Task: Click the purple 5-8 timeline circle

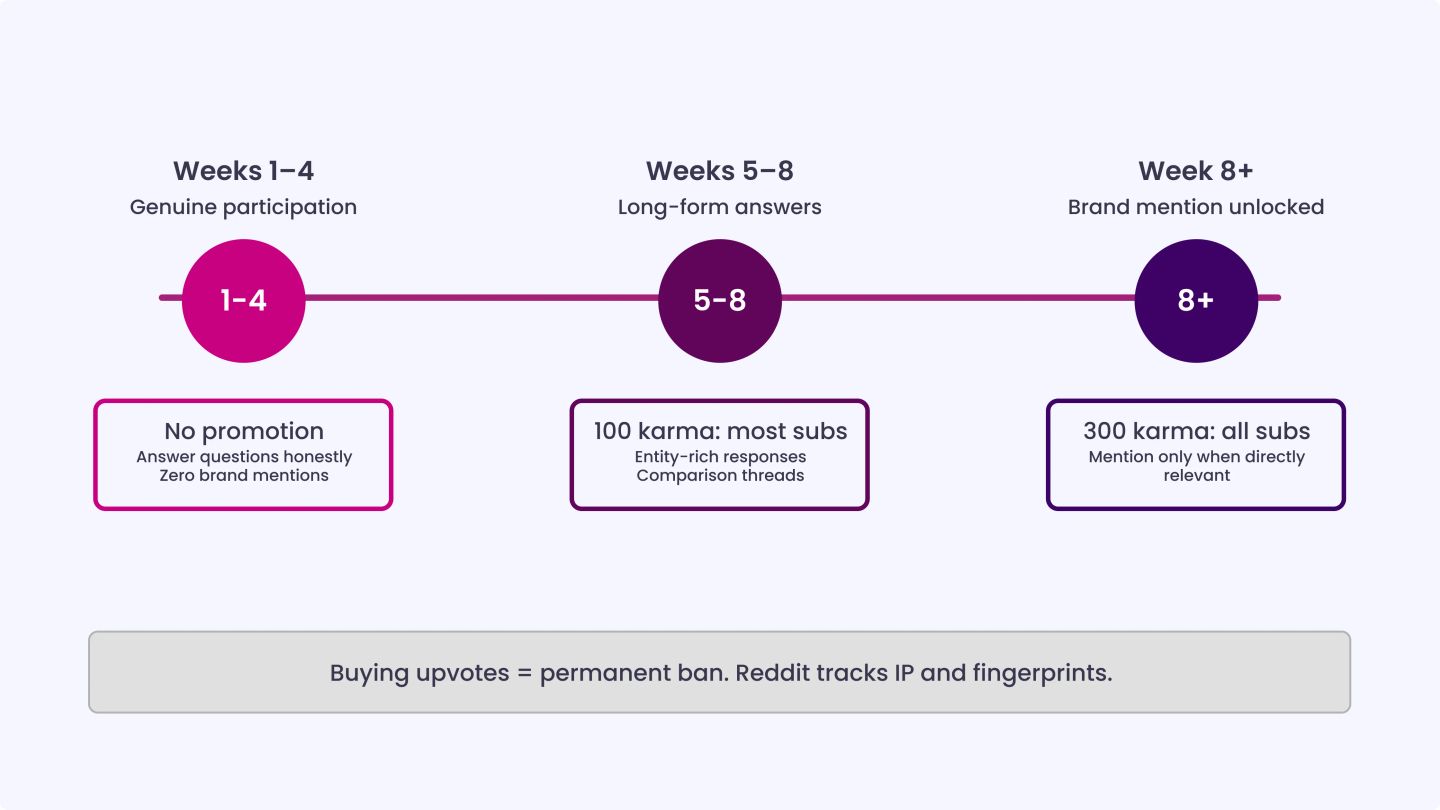Action: click(720, 298)
